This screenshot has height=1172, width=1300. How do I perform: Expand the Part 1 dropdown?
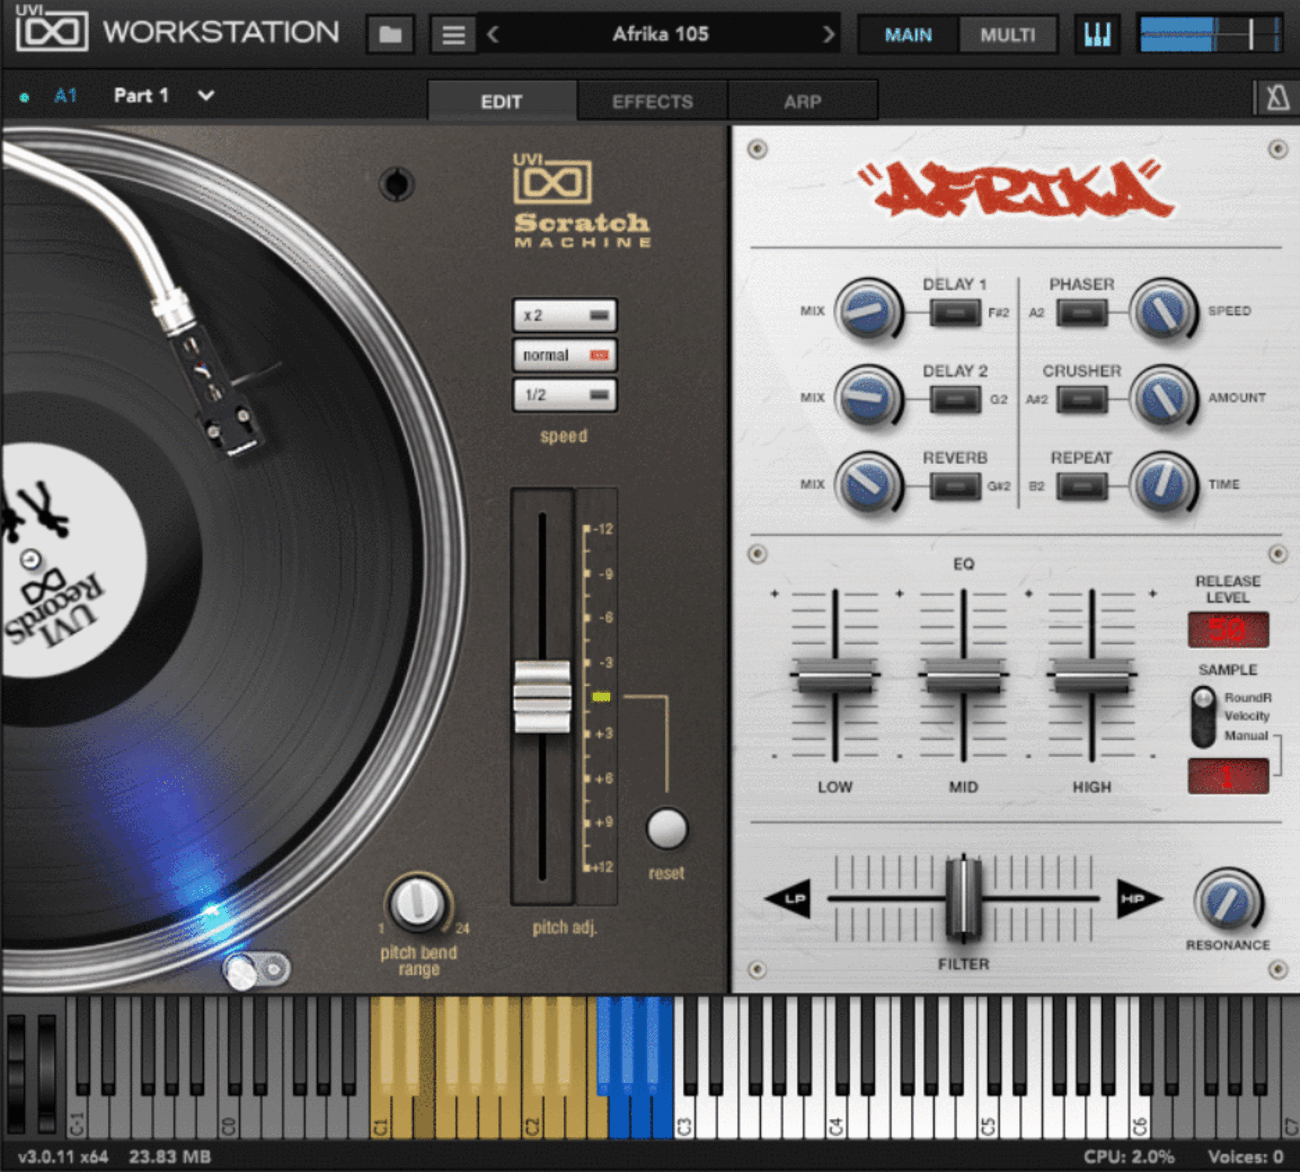pyautogui.click(x=206, y=96)
